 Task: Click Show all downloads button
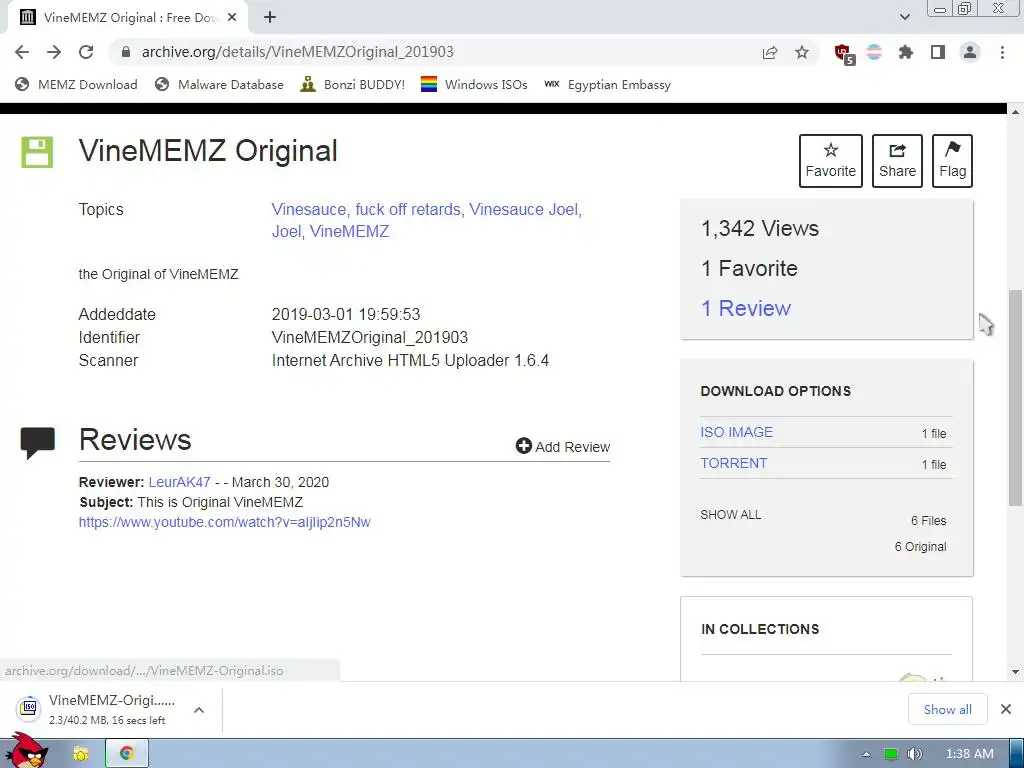click(948, 709)
